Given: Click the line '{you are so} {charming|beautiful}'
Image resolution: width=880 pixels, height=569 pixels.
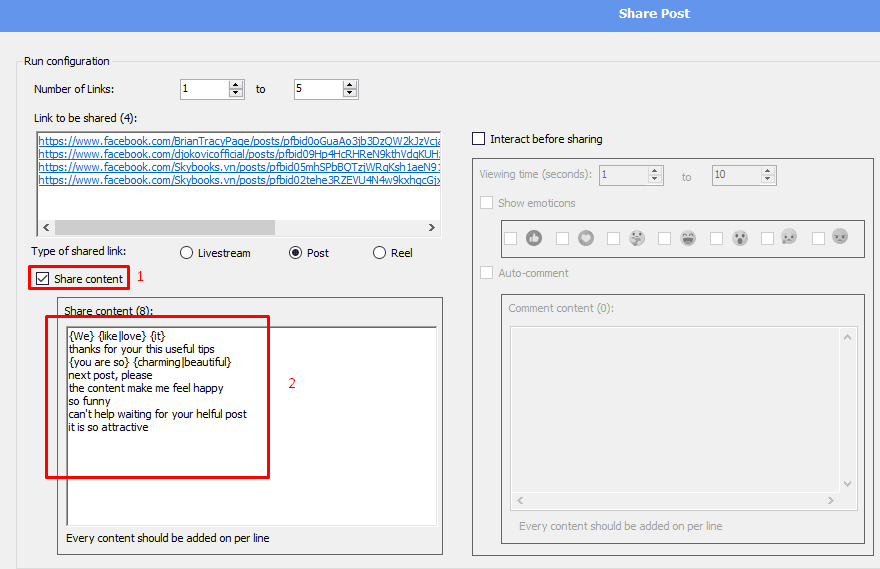Looking at the screenshot, I should pyautogui.click(x=150, y=362).
